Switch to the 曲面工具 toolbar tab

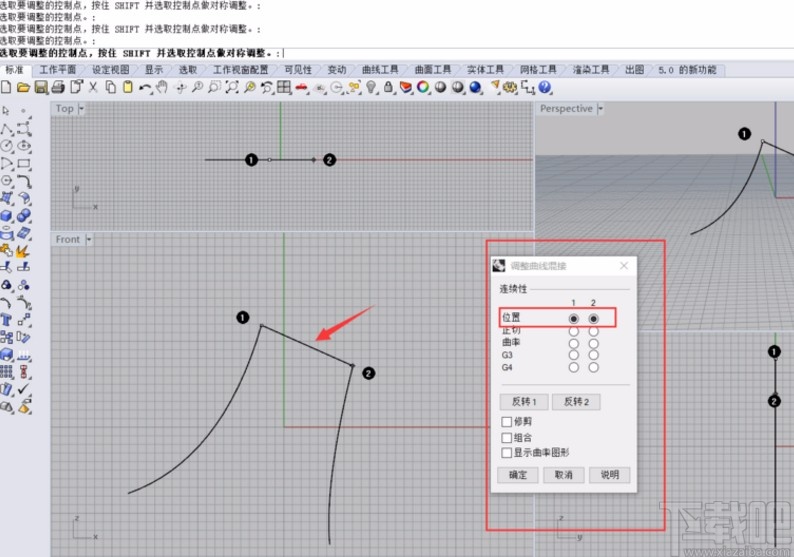(432, 70)
